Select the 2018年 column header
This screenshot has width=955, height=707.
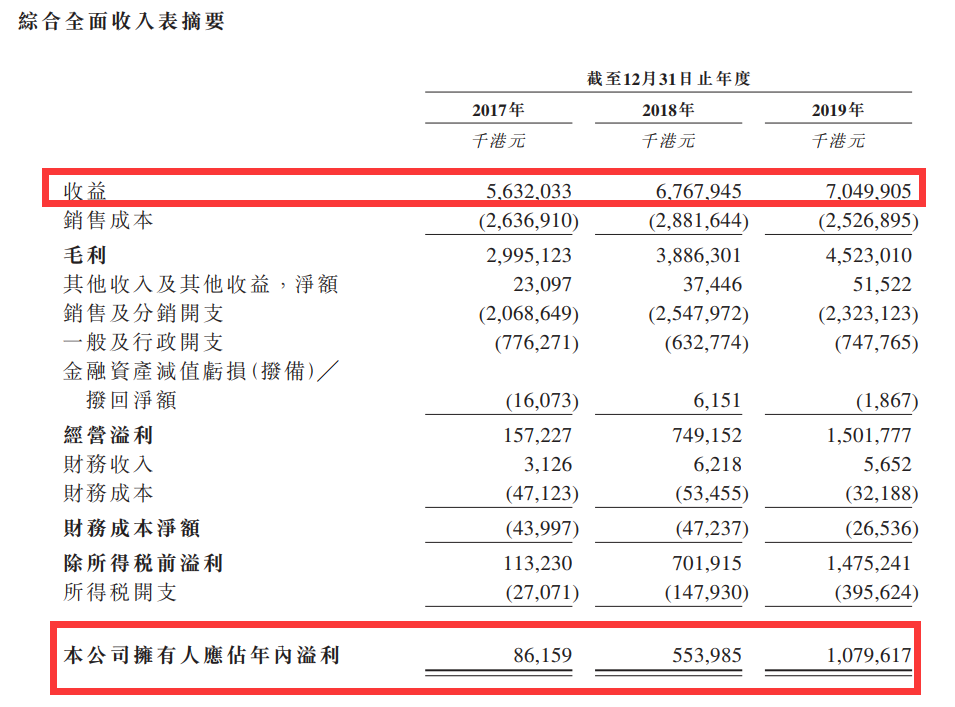coord(668,110)
